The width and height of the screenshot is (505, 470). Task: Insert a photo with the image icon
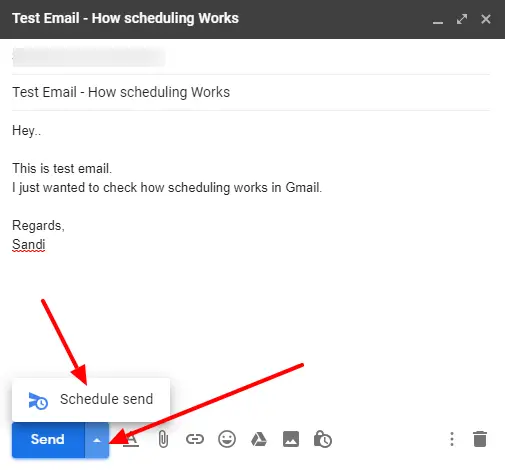[291, 439]
